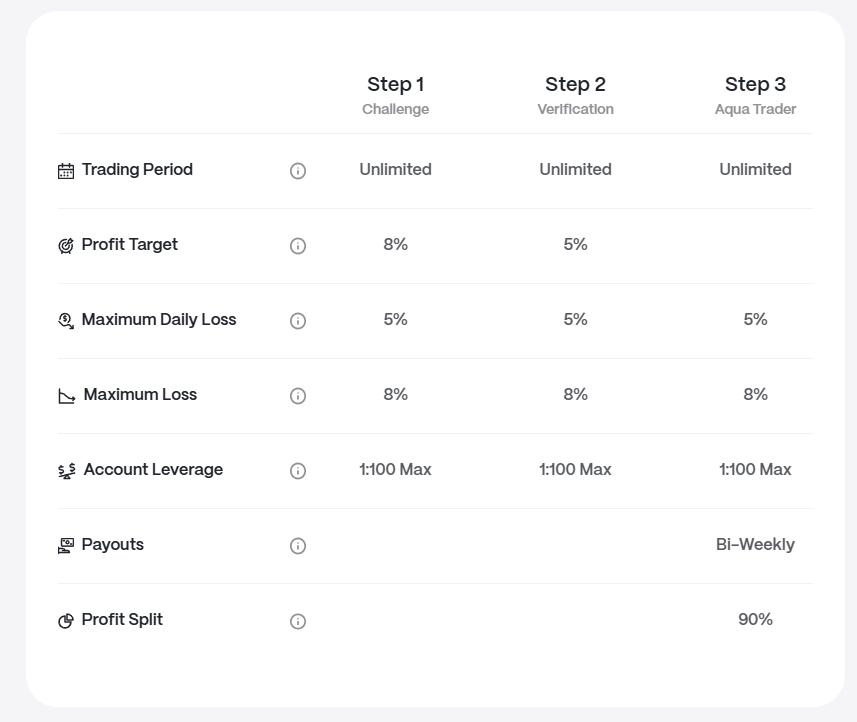Screen dimensions: 857x722
Task: Click the pie chart icon beside Profit Split
Action: coord(66,621)
